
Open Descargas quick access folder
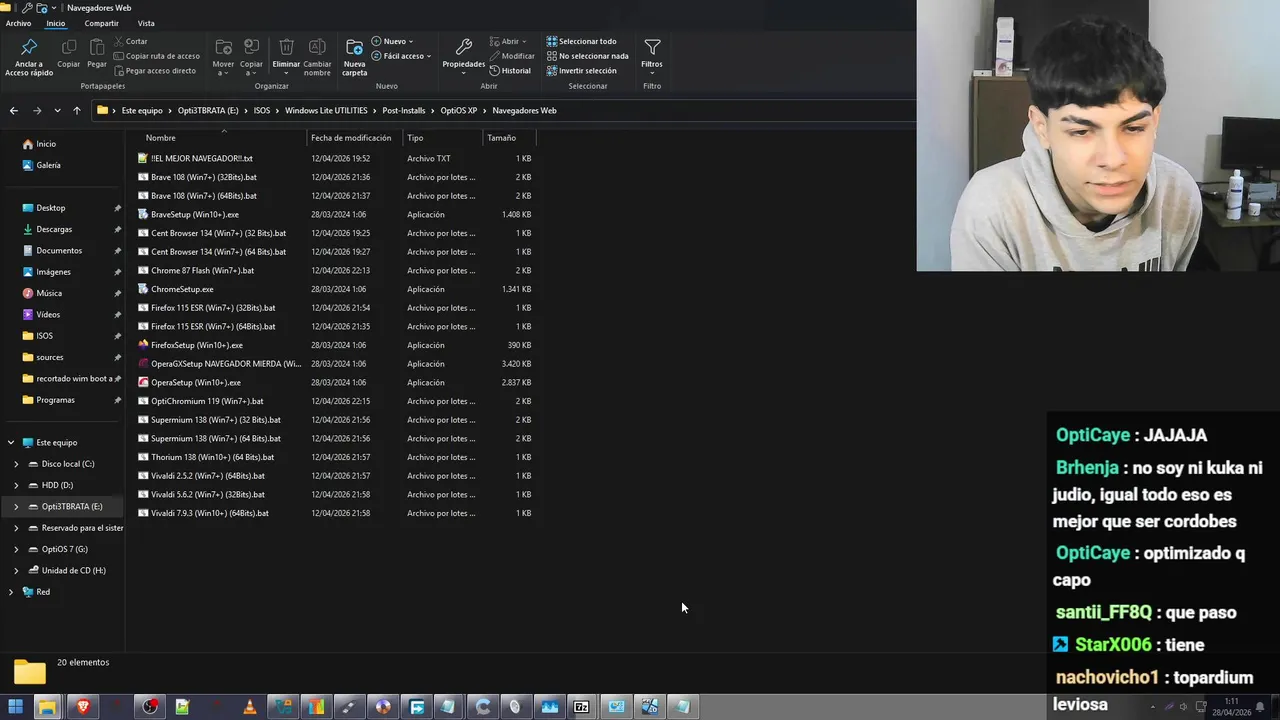54,229
